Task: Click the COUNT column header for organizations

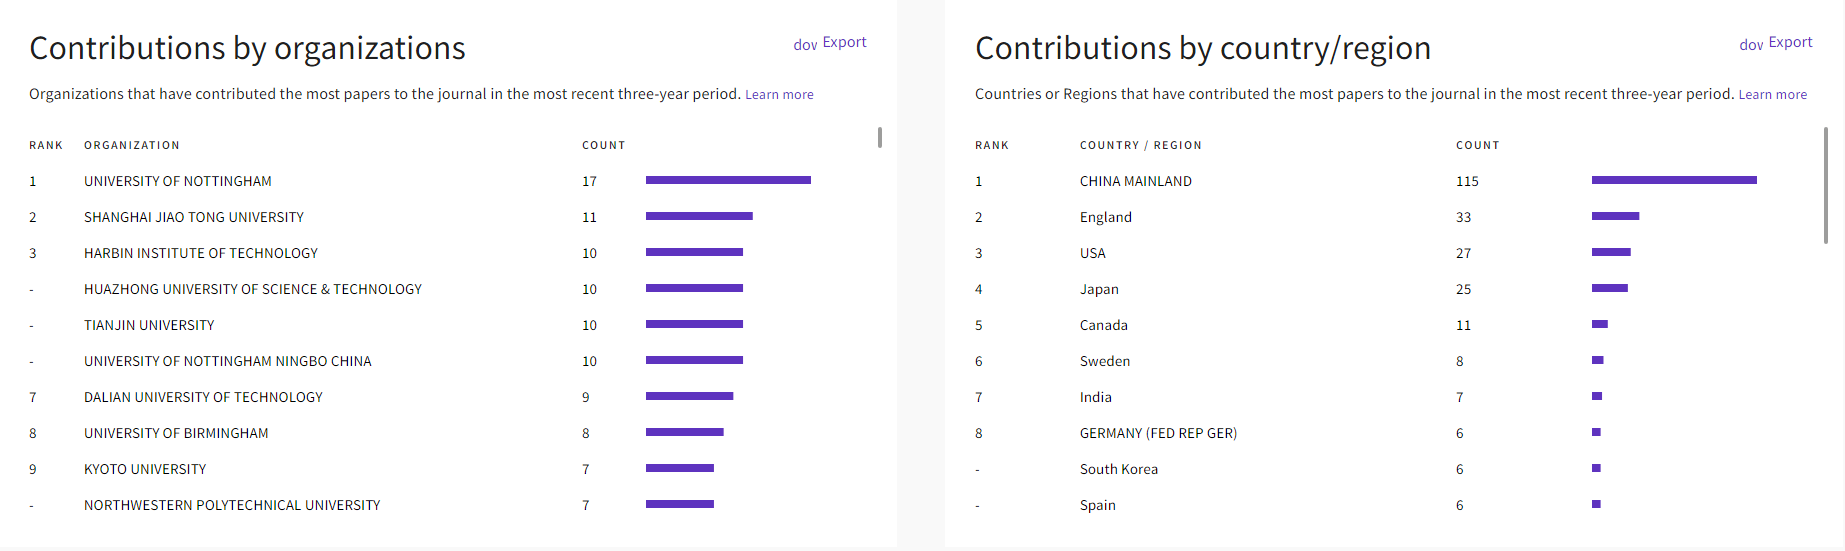Action: 603,145
